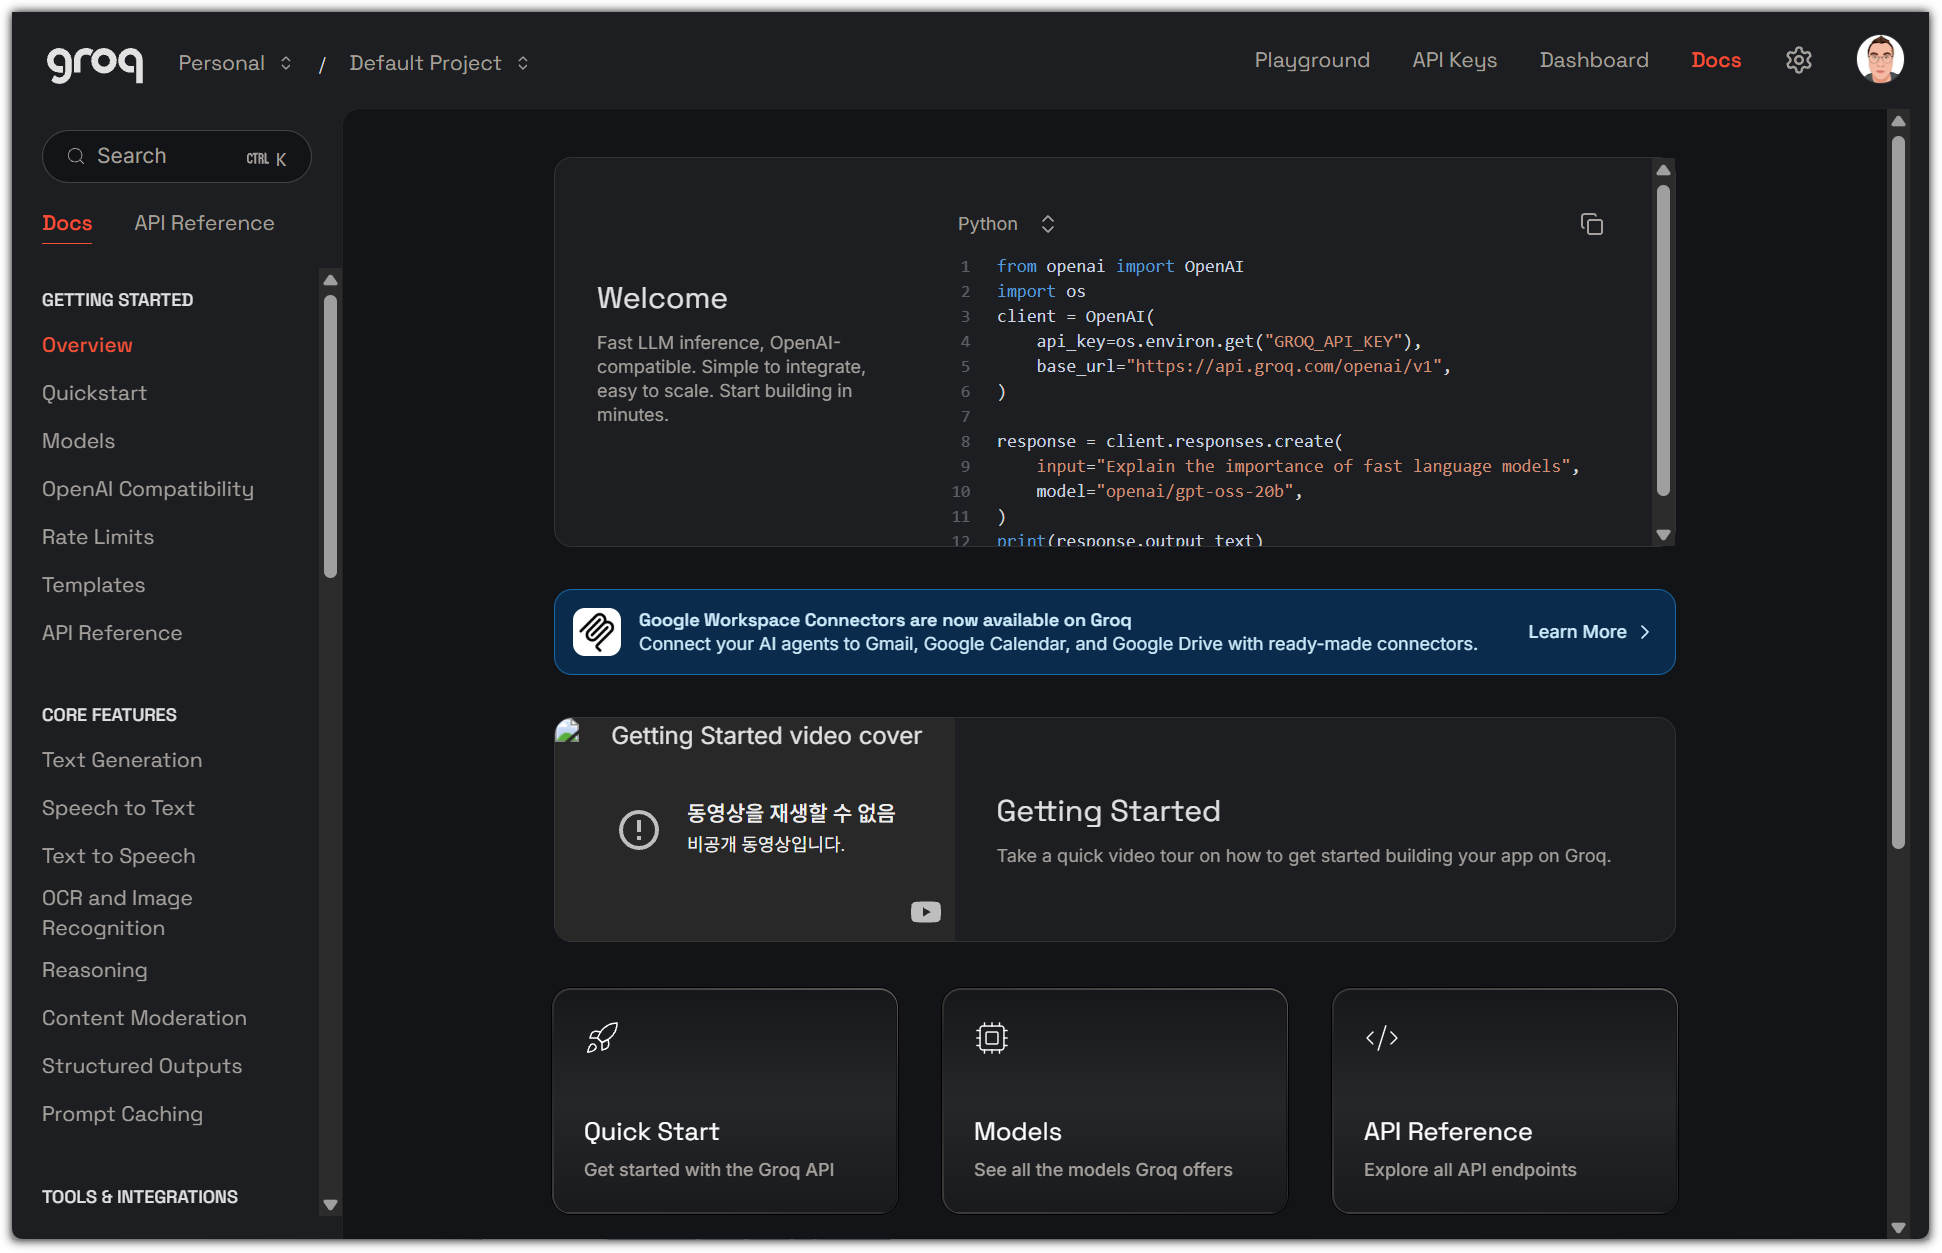Go to the Playground page

pyautogui.click(x=1312, y=60)
